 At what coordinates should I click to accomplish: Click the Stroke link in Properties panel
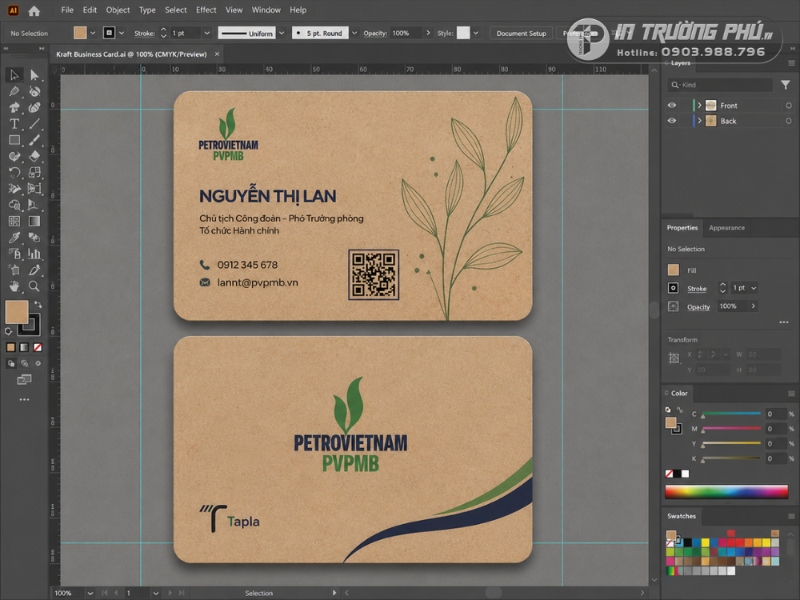[697, 288]
